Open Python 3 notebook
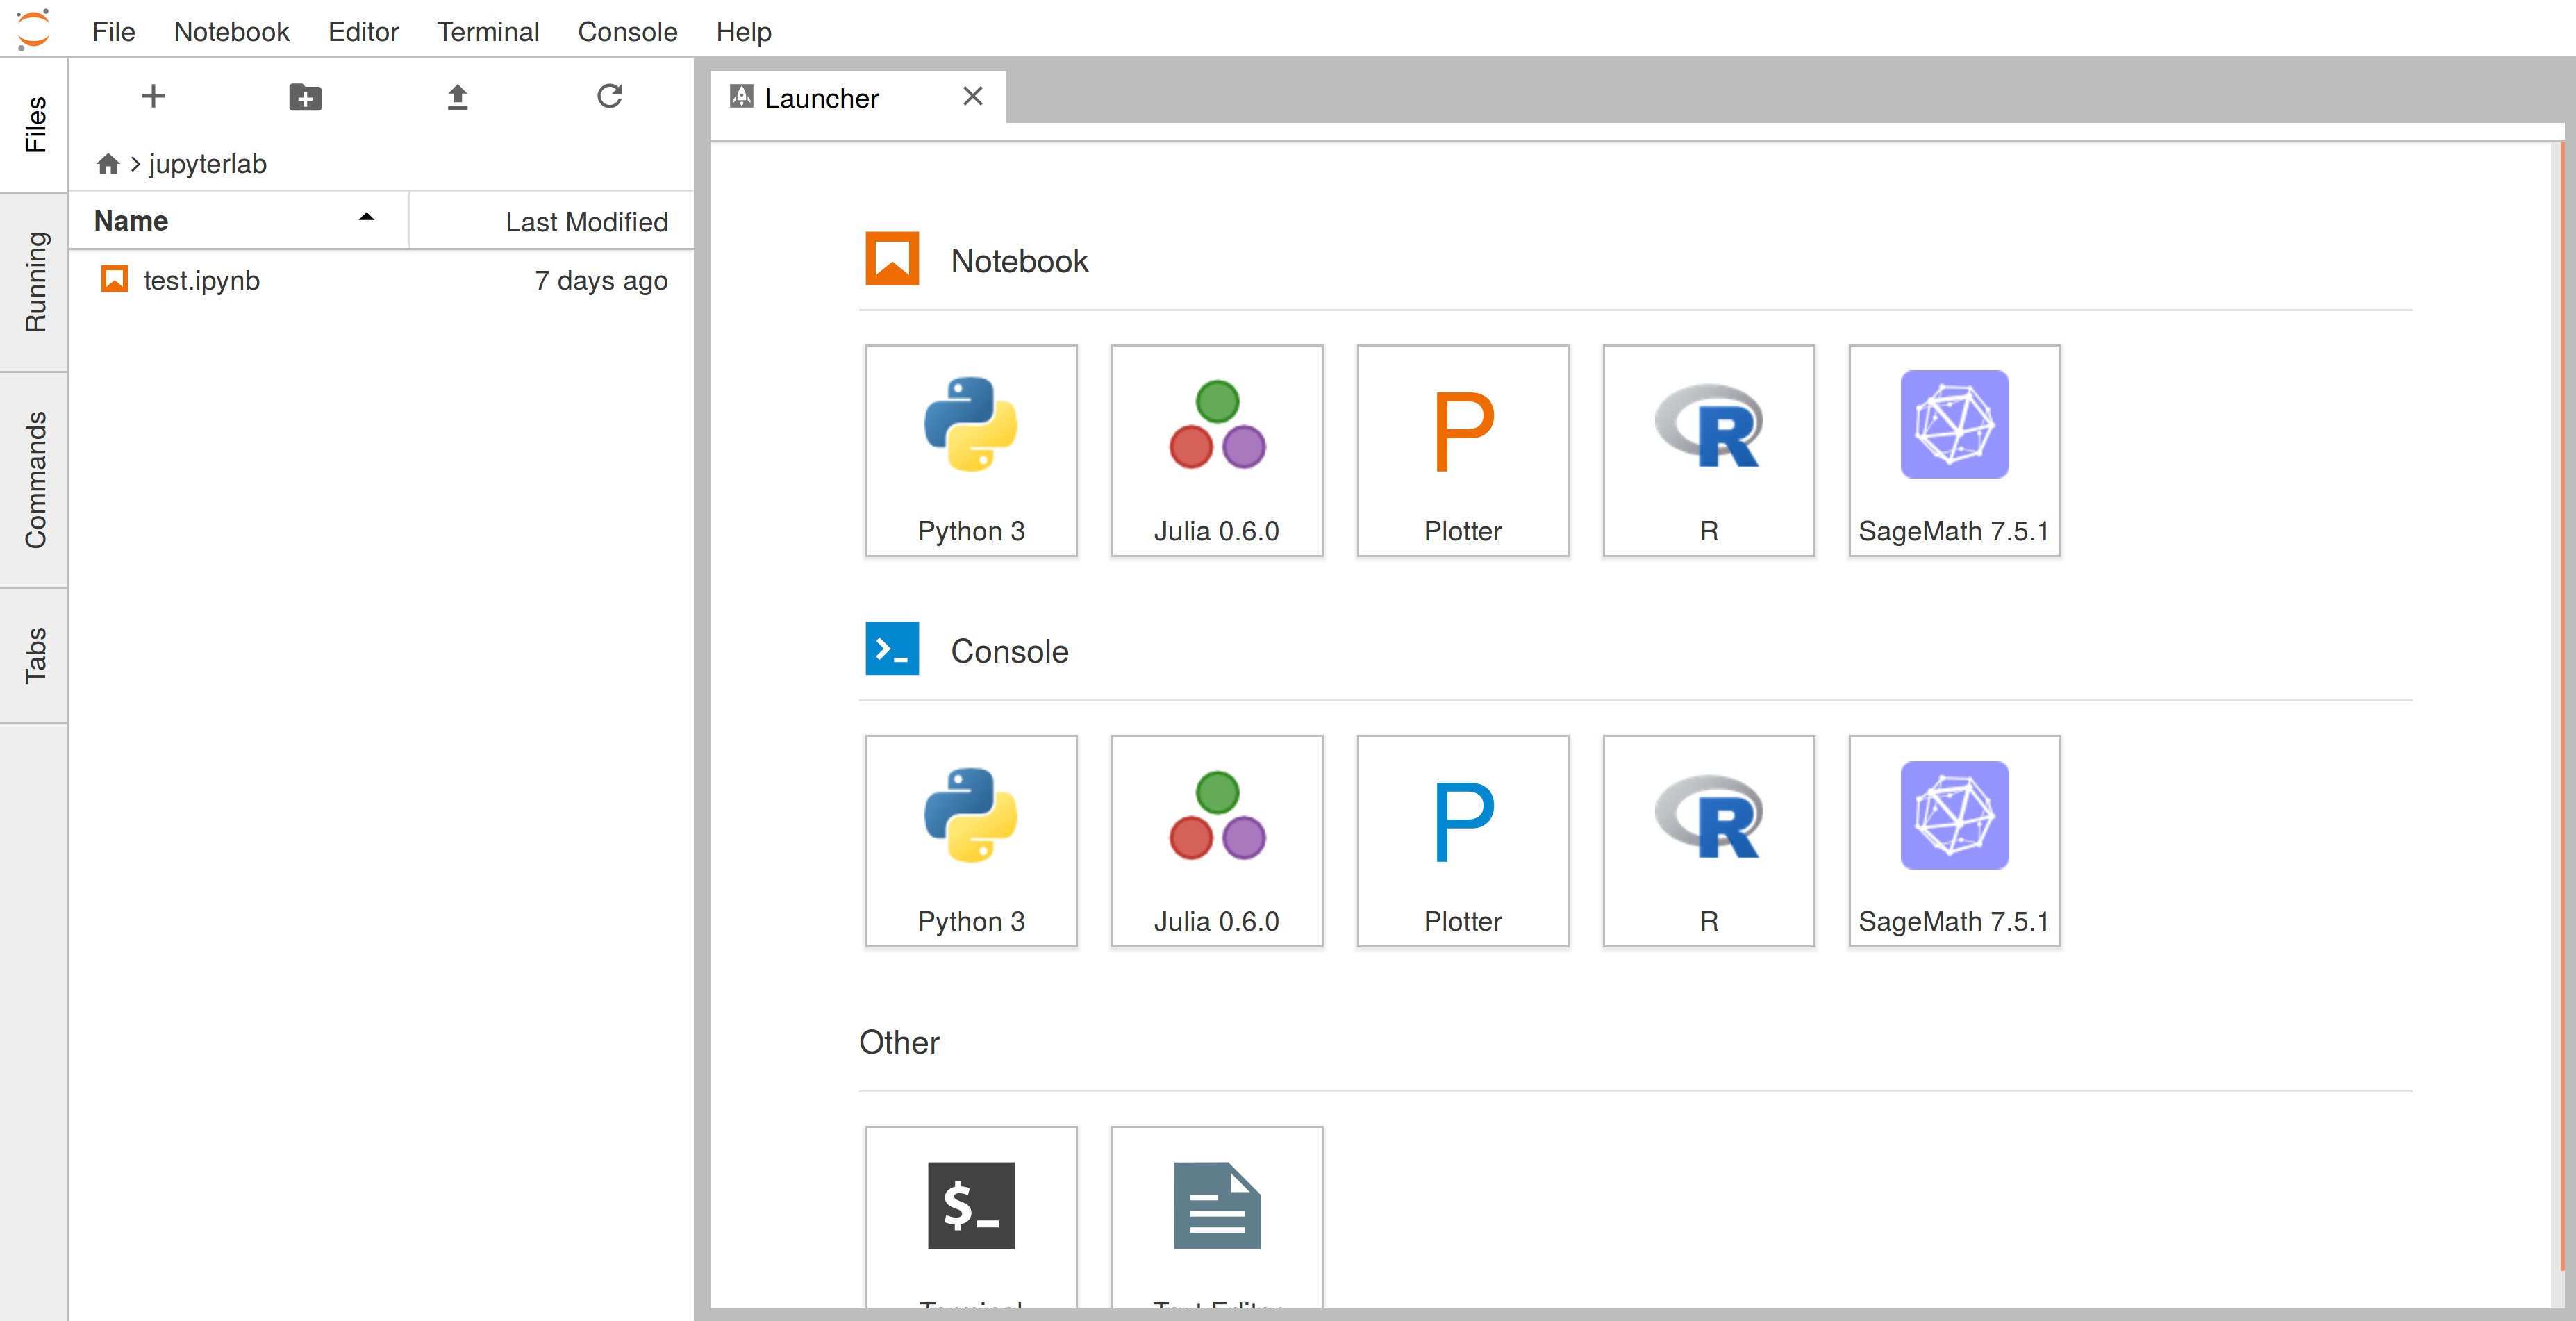 (969, 447)
